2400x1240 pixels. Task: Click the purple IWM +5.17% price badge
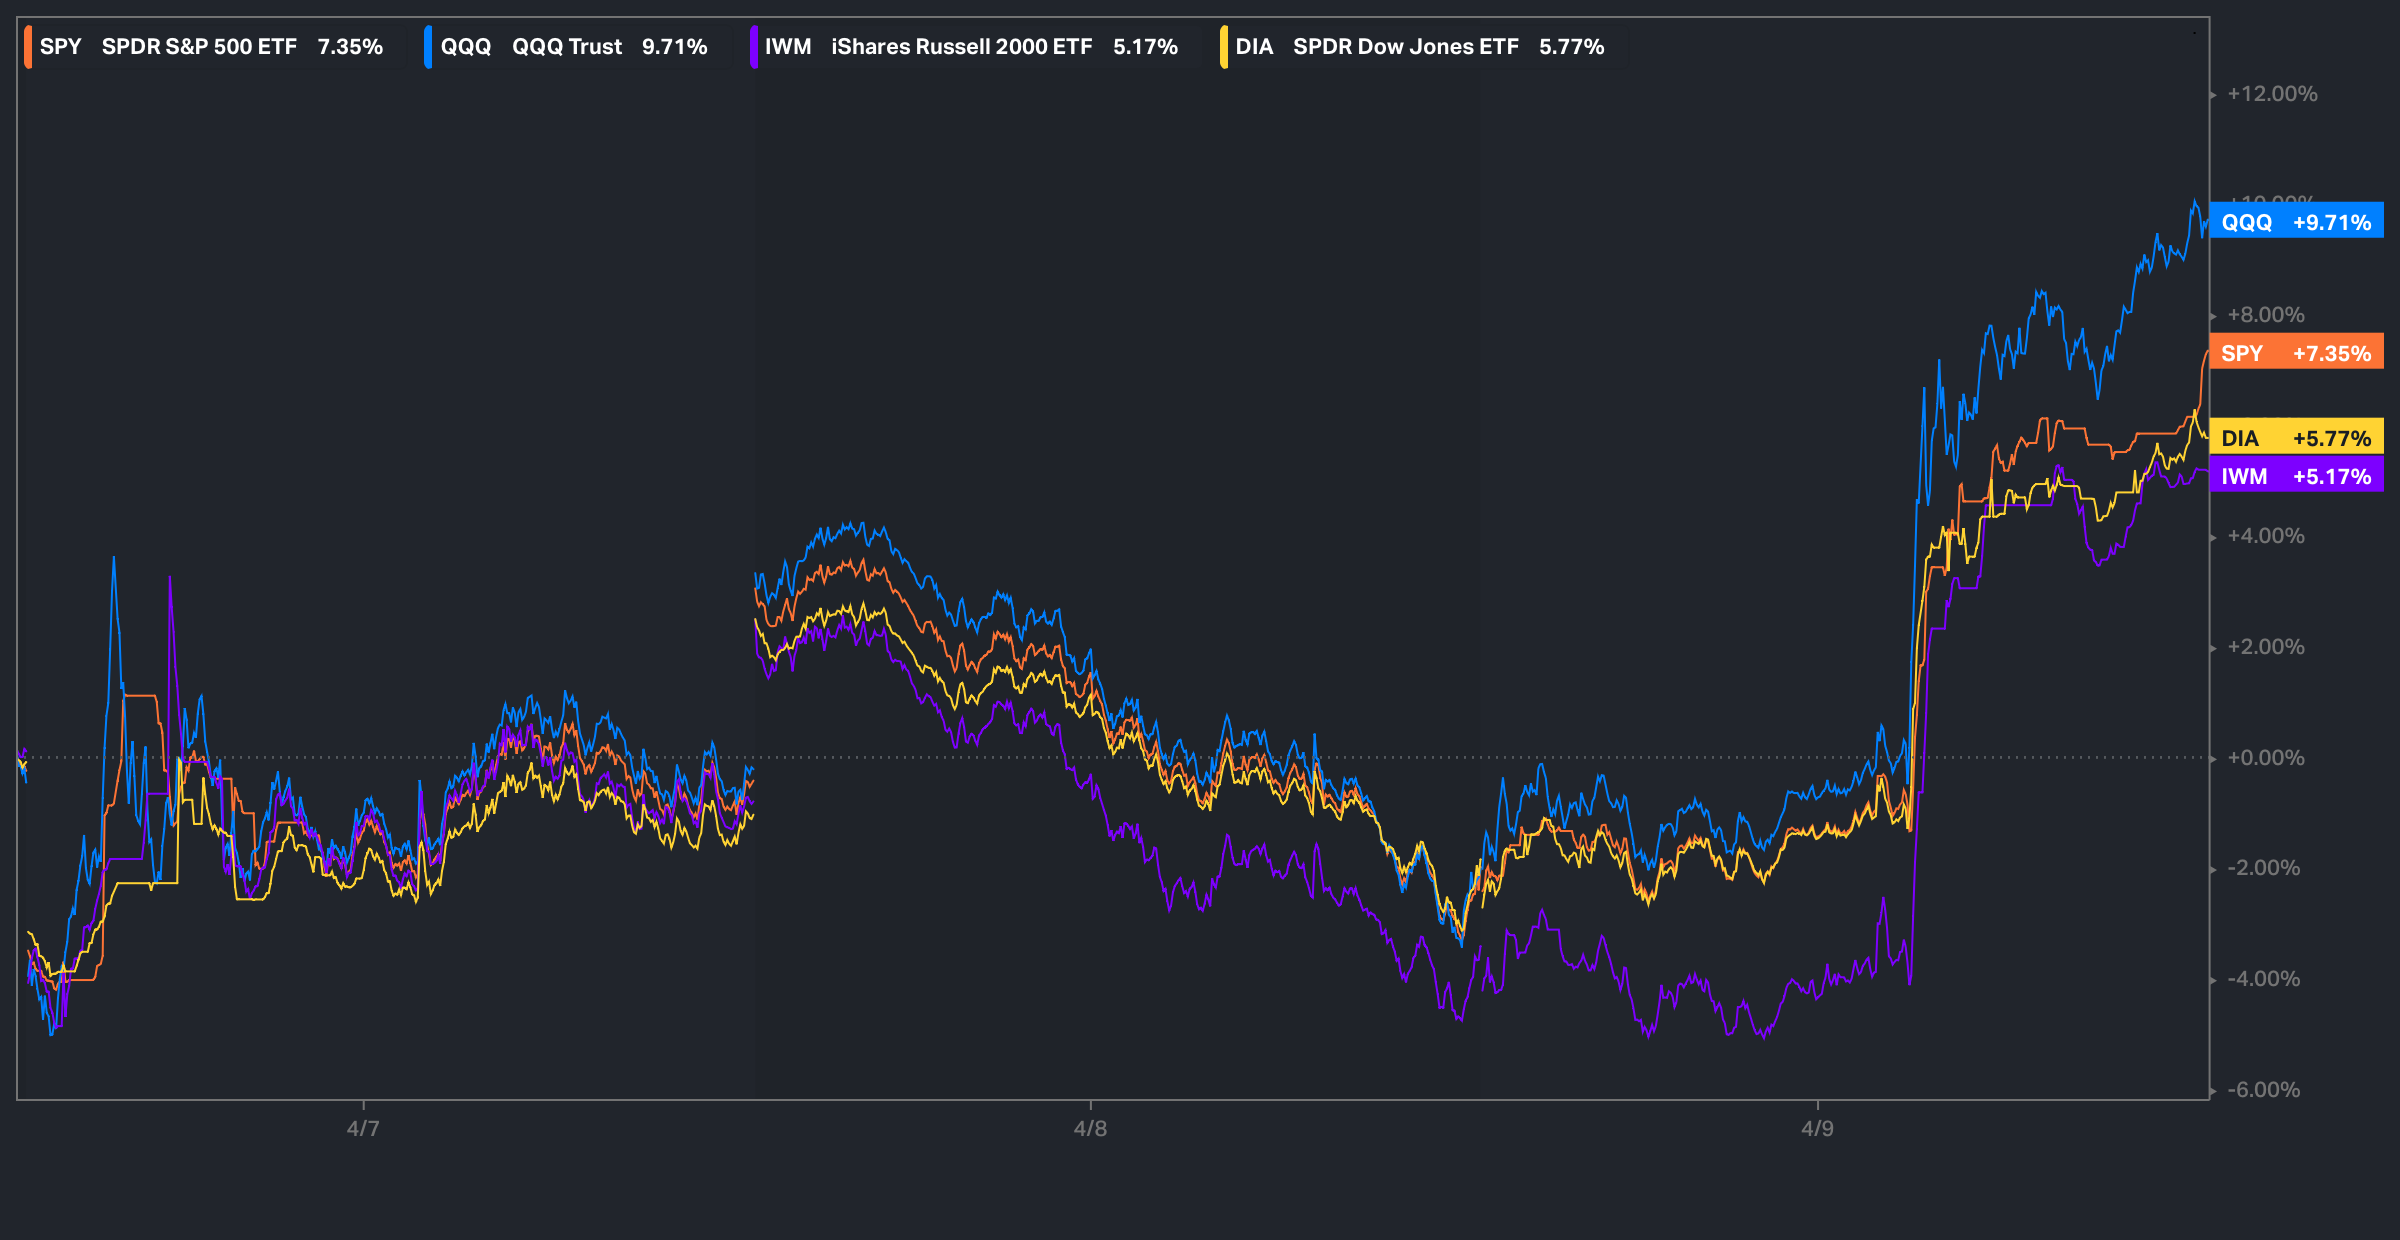click(x=2296, y=476)
